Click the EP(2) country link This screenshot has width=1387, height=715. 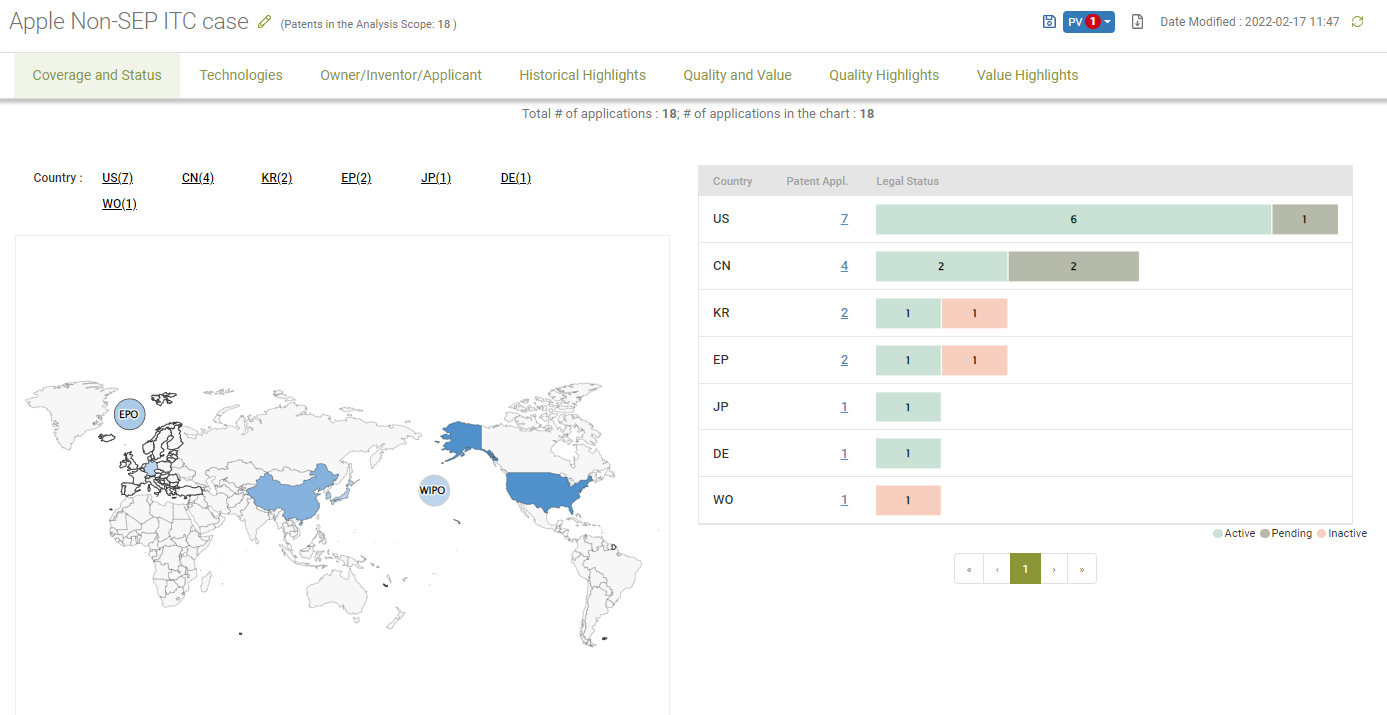pyautogui.click(x=357, y=178)
